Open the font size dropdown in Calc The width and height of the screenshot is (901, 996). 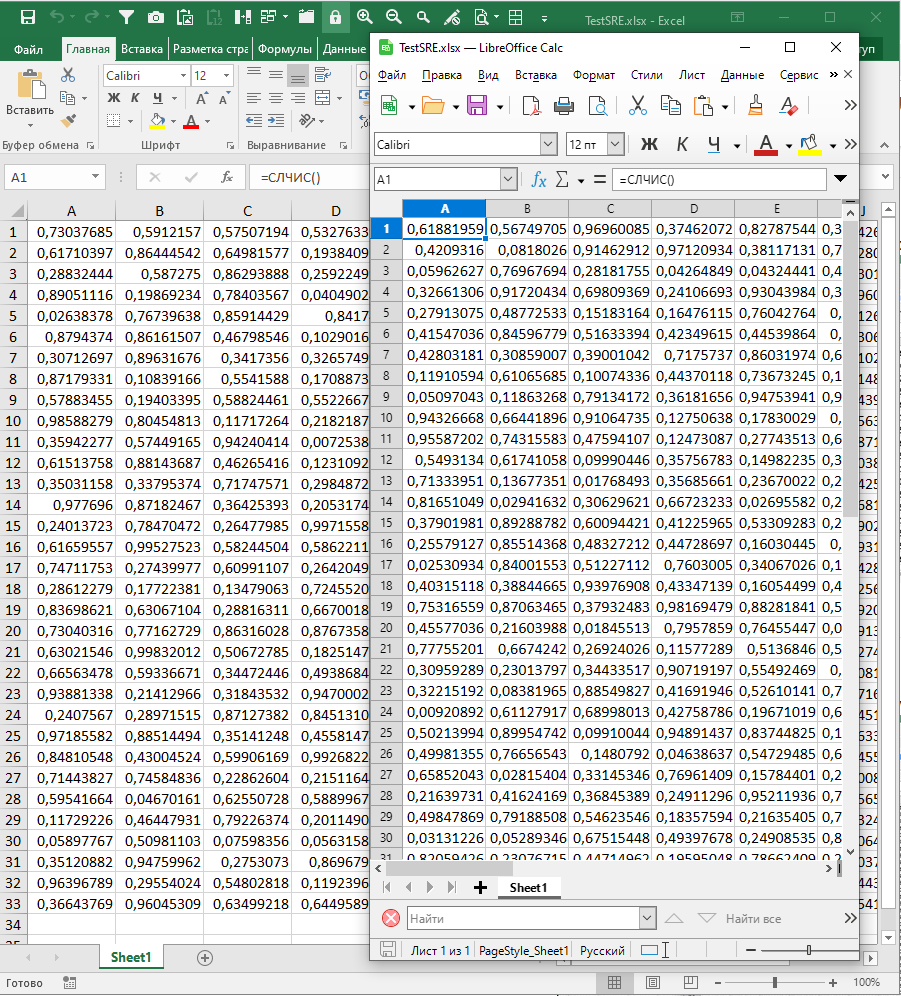[x=615, y=145]
